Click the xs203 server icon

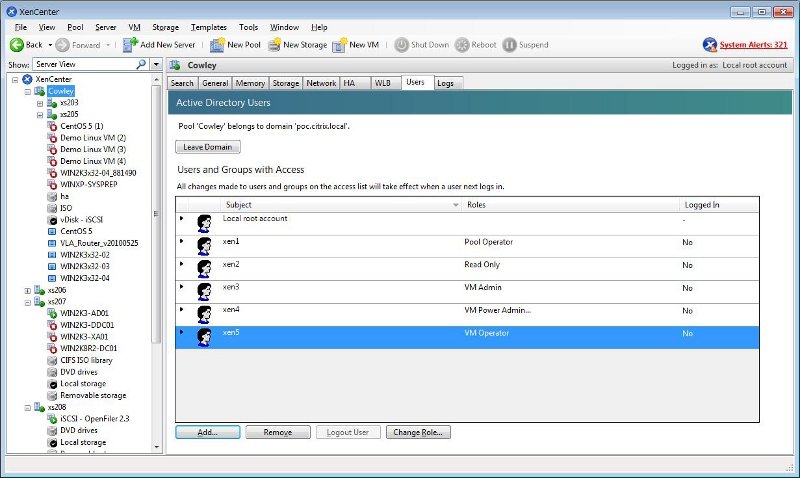[52, 103]
